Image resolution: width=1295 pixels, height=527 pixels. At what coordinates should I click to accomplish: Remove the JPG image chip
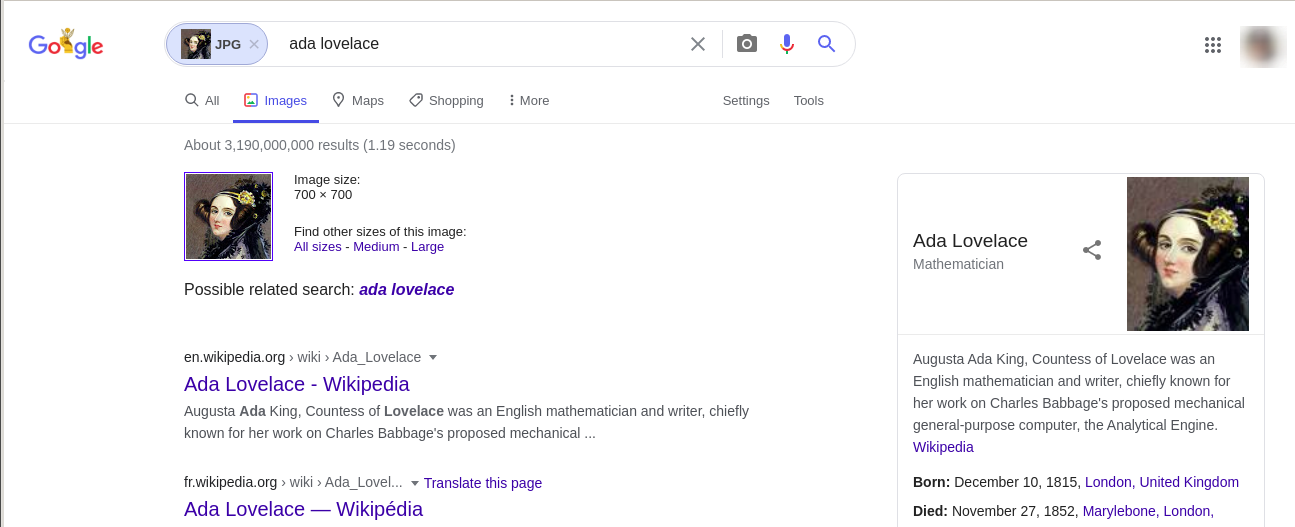tap(254, 44)
